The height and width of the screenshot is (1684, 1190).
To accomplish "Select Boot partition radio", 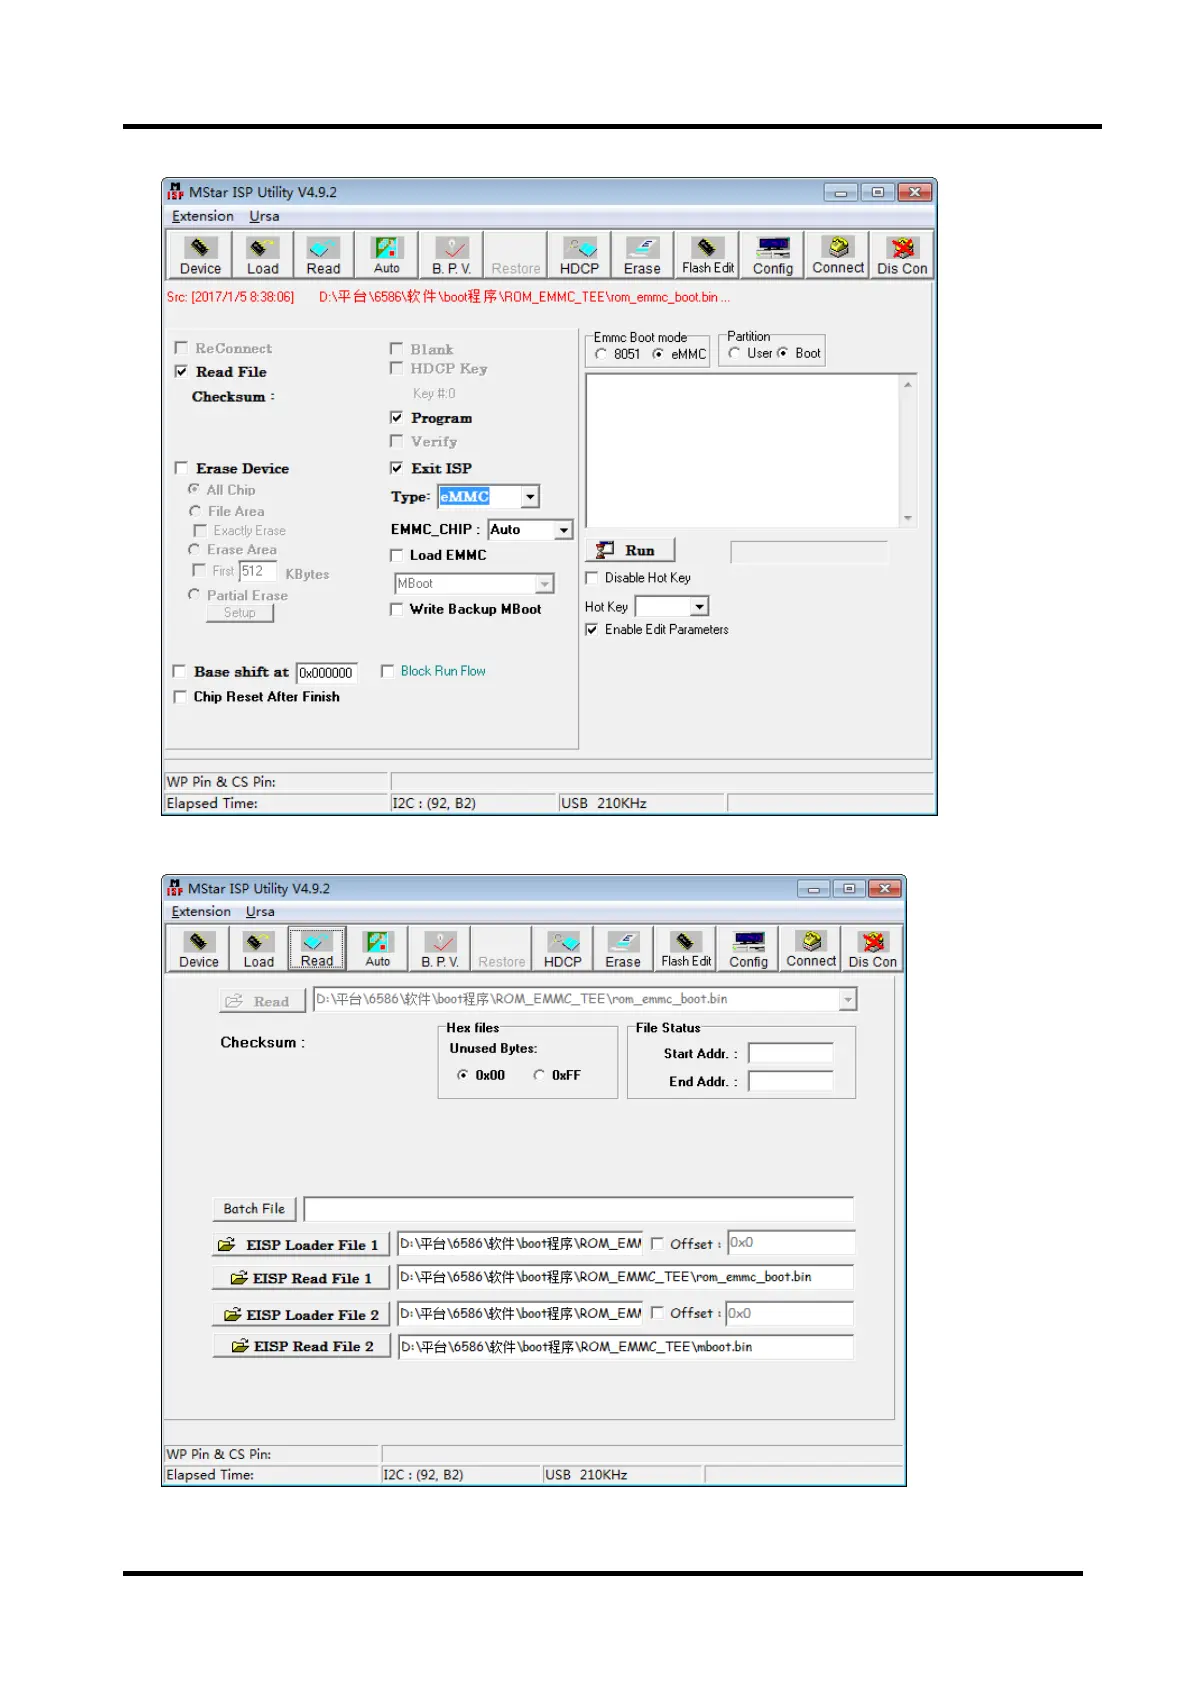I will point(782,353).
